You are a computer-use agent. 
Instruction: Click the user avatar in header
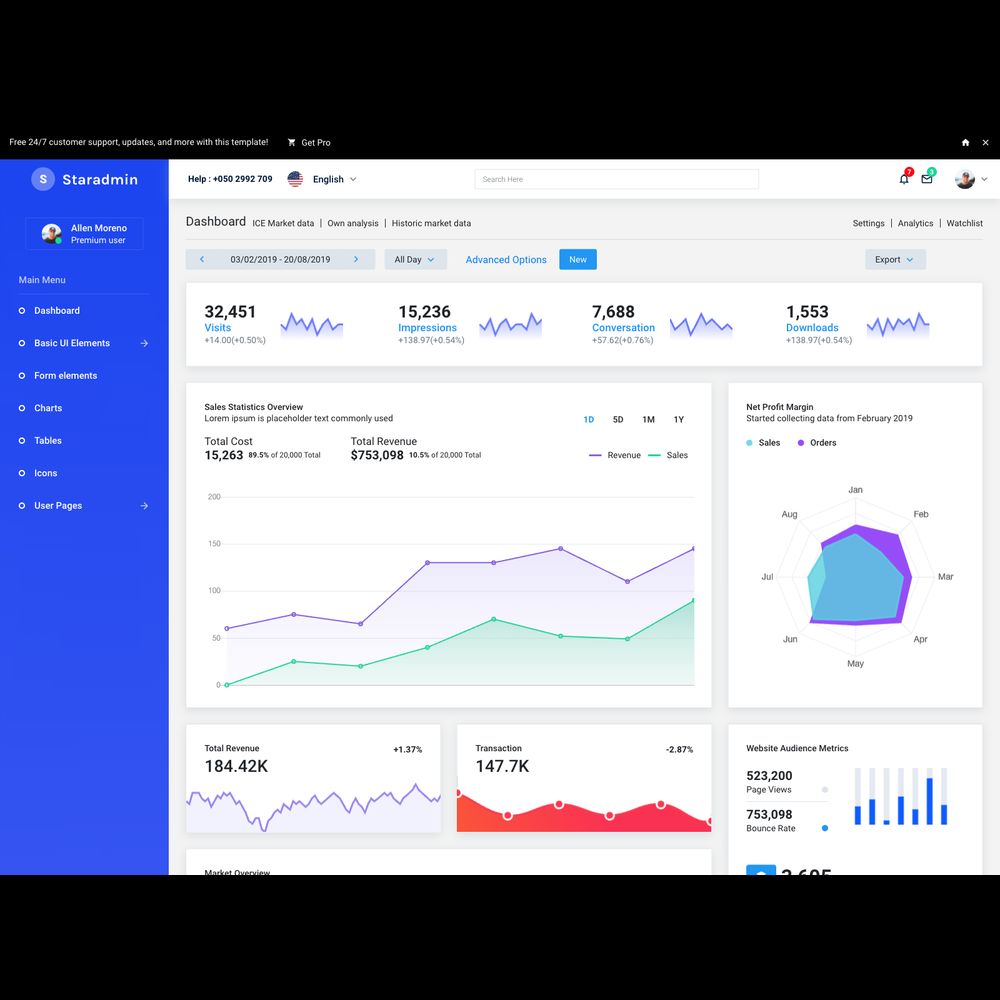click(964, 179)
